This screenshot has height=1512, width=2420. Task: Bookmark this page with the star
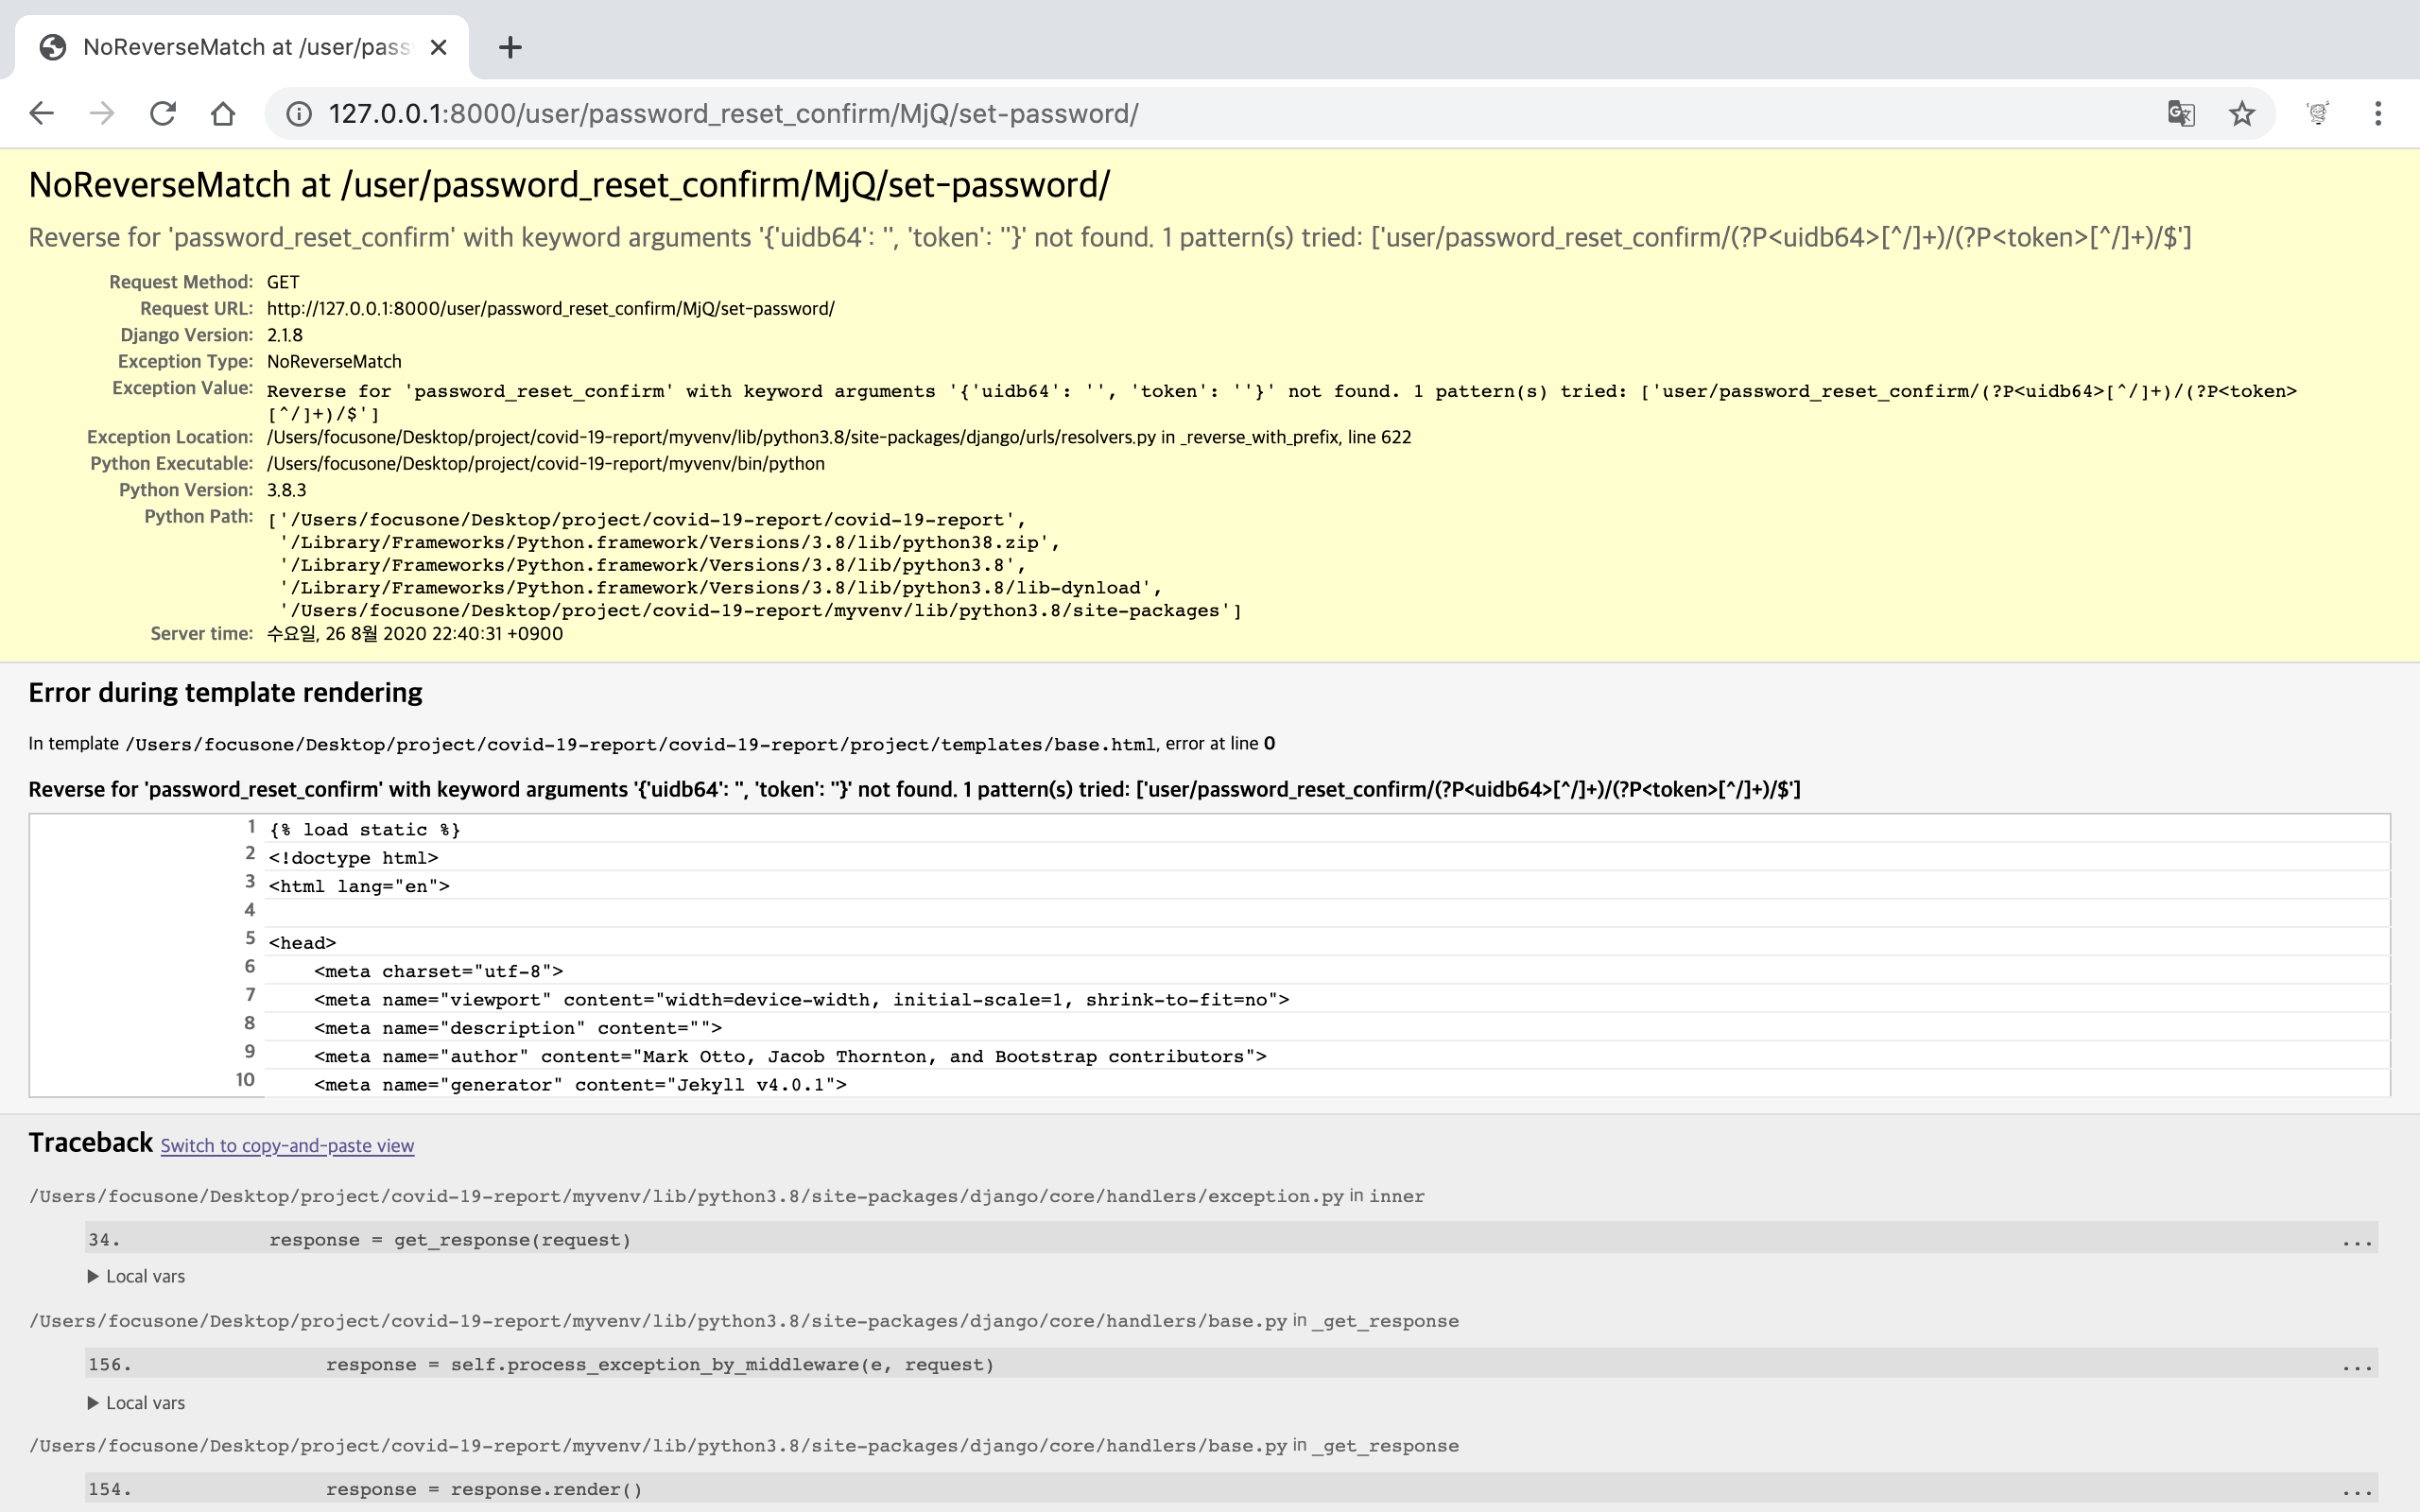click(x=2241, y=113)
